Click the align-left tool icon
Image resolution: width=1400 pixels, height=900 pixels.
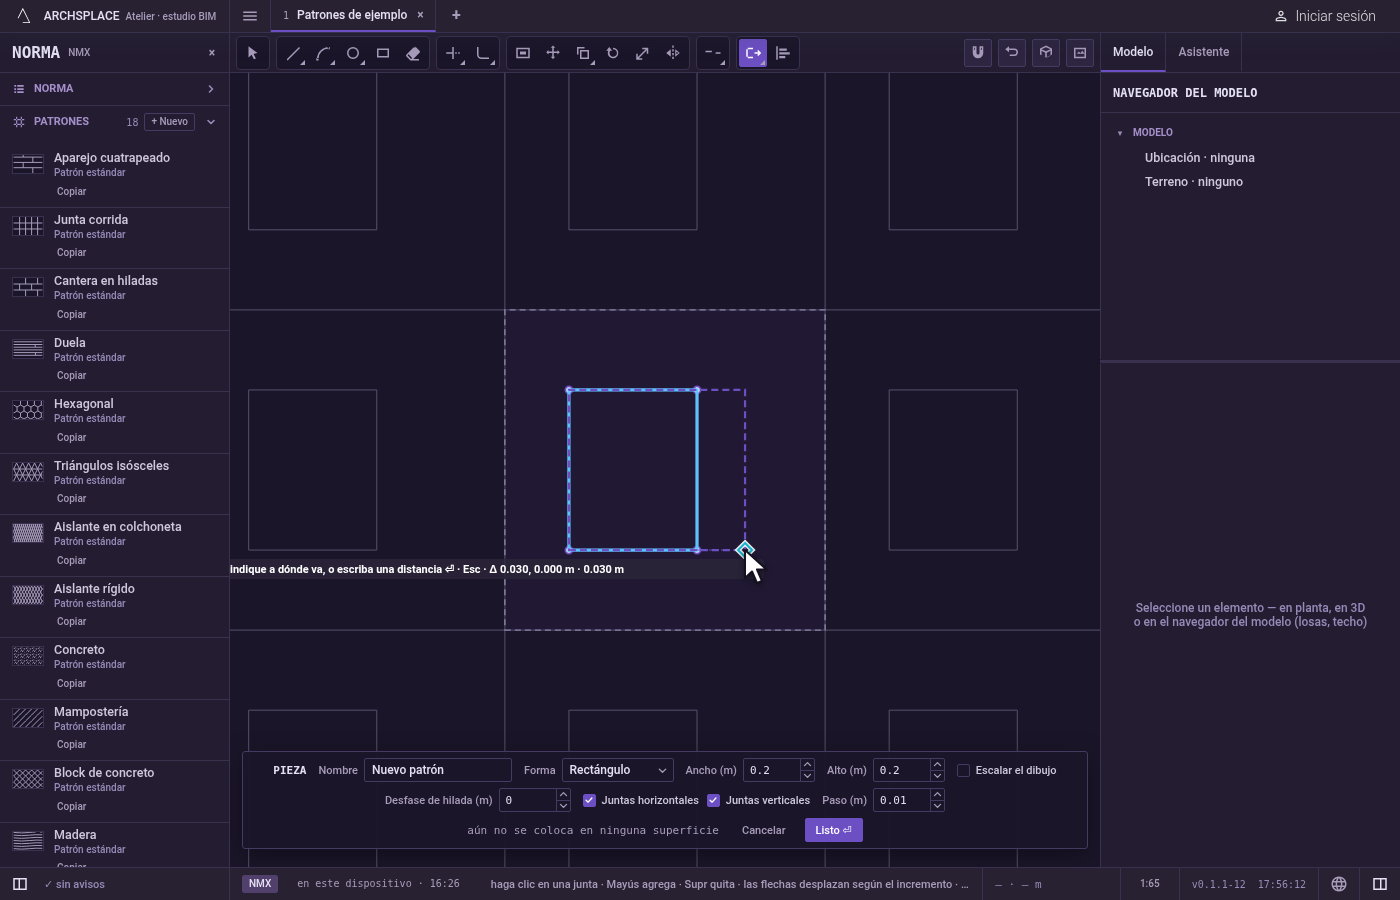[783, 53]
